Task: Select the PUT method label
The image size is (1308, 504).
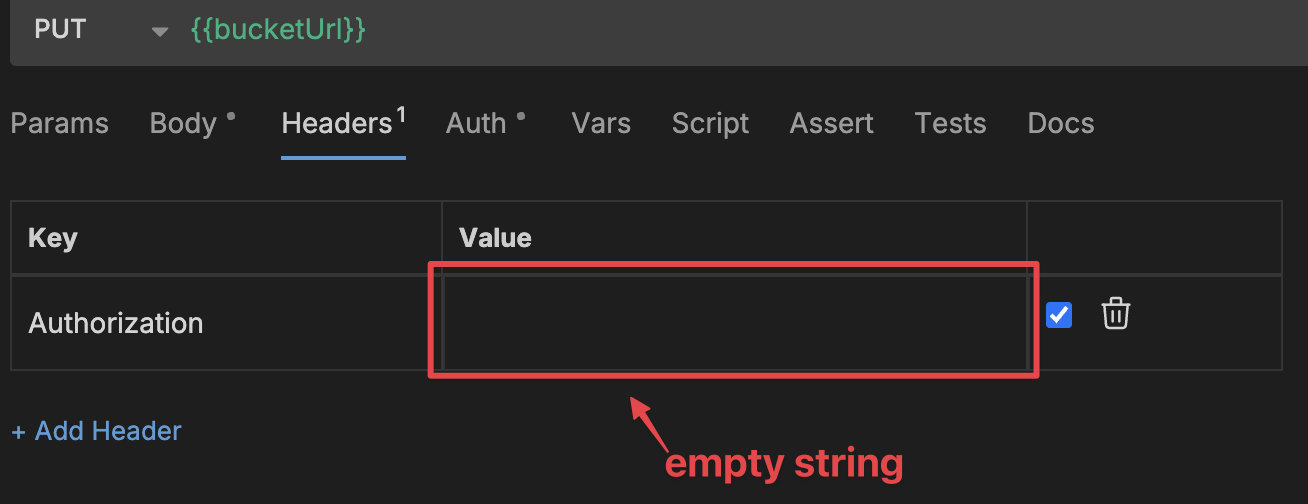Action: tap(60, 29)
